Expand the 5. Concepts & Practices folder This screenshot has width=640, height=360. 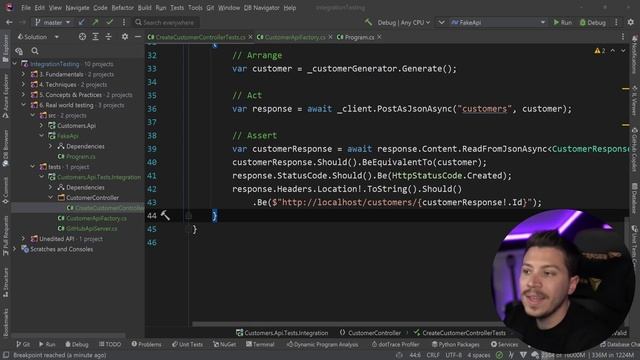(x=23, y=95)
